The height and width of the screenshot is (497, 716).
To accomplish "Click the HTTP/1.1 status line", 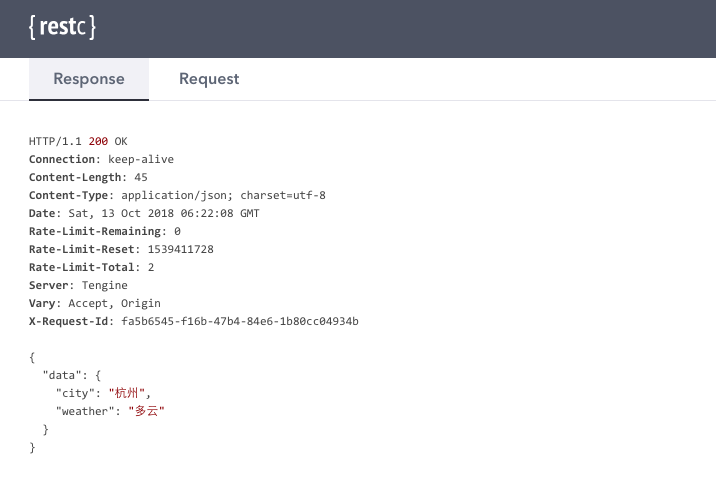I will click(x=78, y=141).
